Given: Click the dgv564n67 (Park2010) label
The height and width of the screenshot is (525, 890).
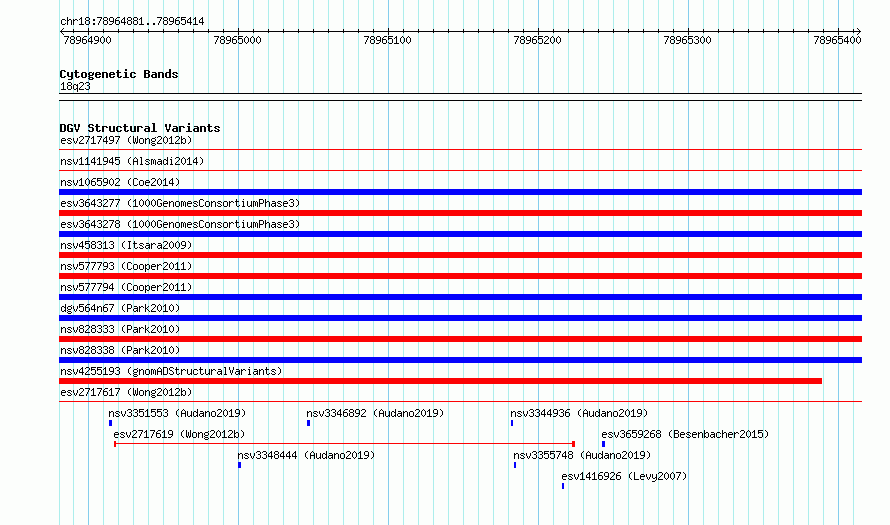Looking at the screenshot, I should pos(120,308).
